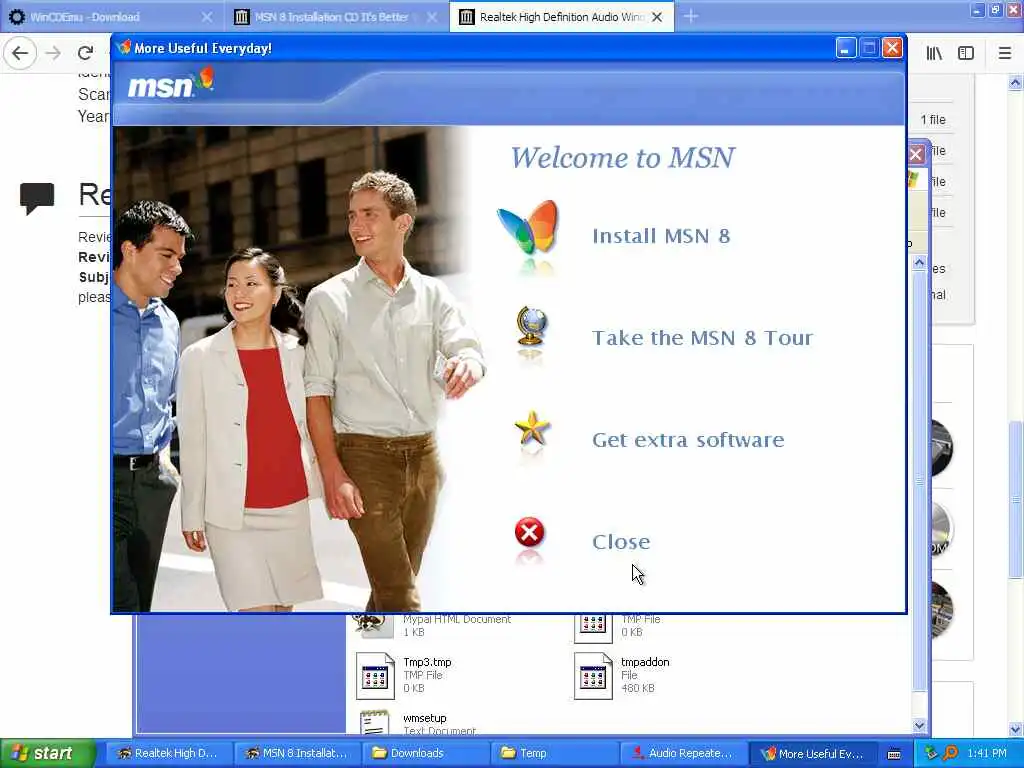1024x768 pixels.
Task: Switch to Downloads folder in taskbar
Action: click(426, 753)
